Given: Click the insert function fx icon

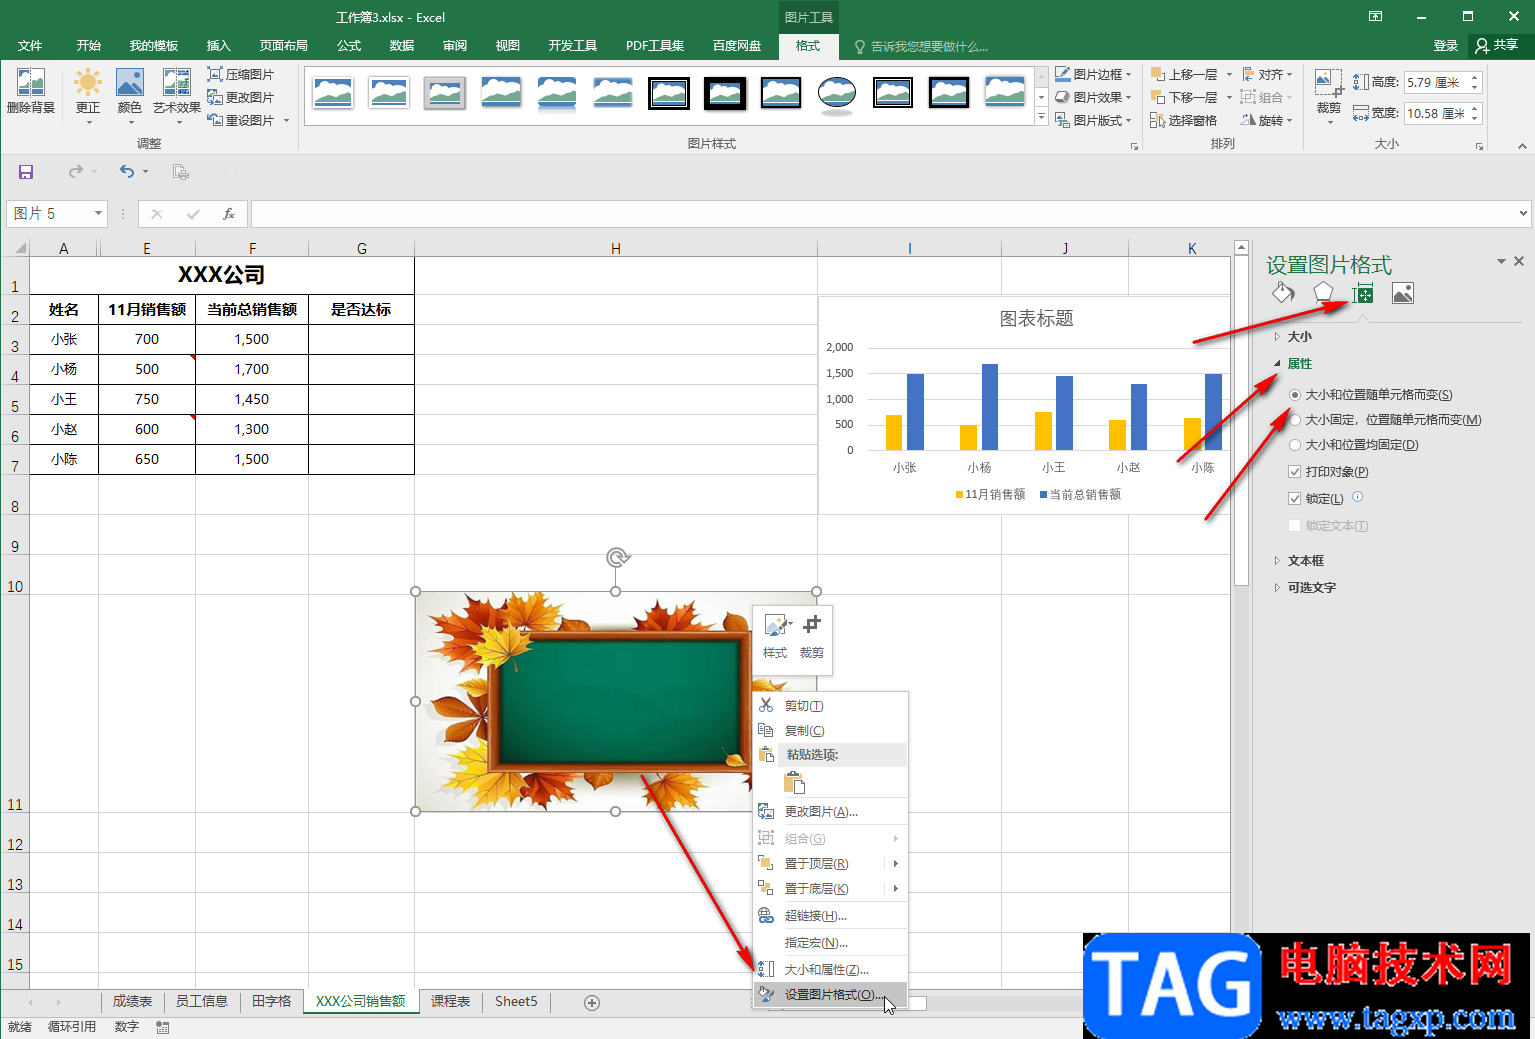Looking at the screenshot, I should (x=229, y=213).
